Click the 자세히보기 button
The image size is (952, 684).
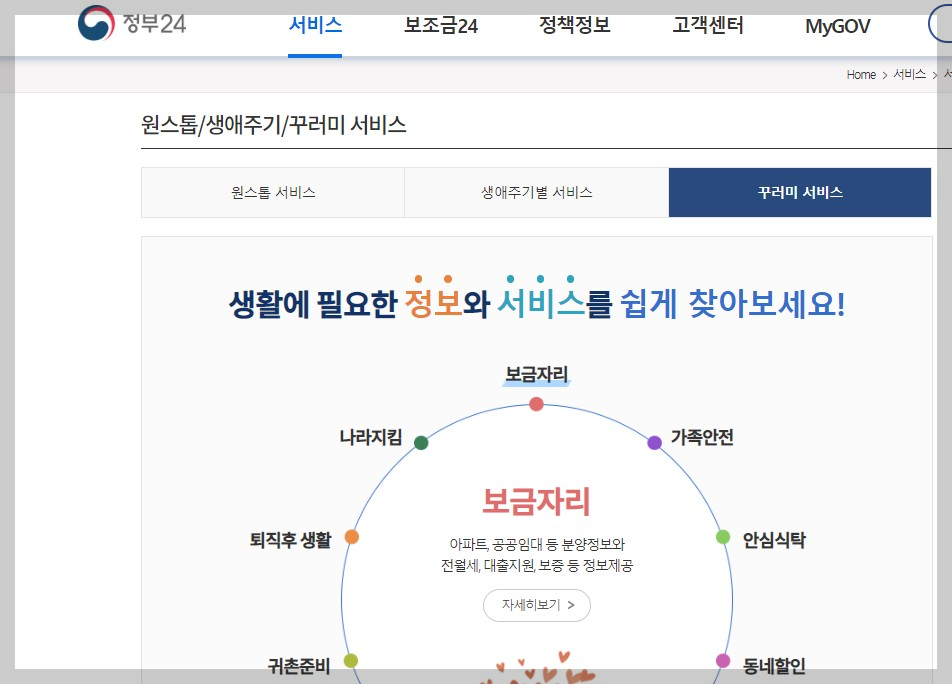tap(537, 605)
